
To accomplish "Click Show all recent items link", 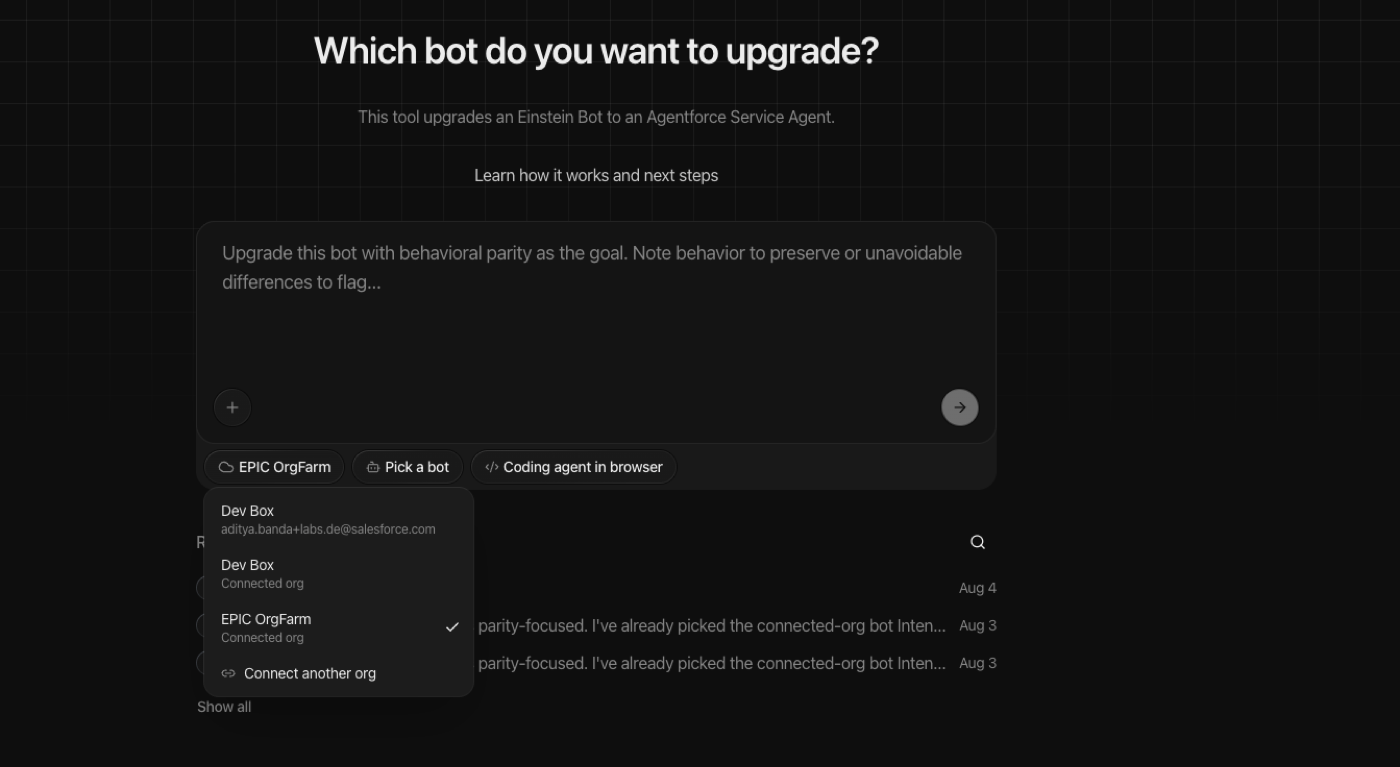I will coord(224,707).
